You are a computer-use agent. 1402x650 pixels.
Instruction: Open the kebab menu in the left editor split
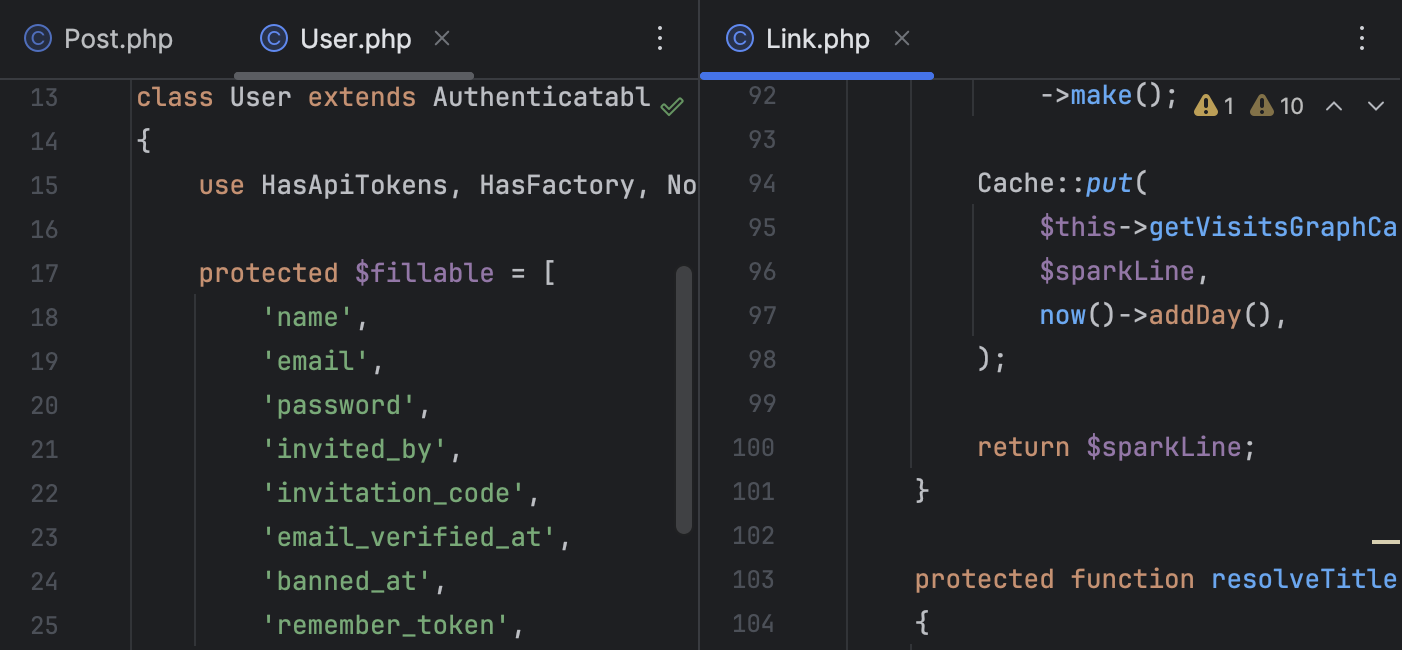[x=660, y=38]
